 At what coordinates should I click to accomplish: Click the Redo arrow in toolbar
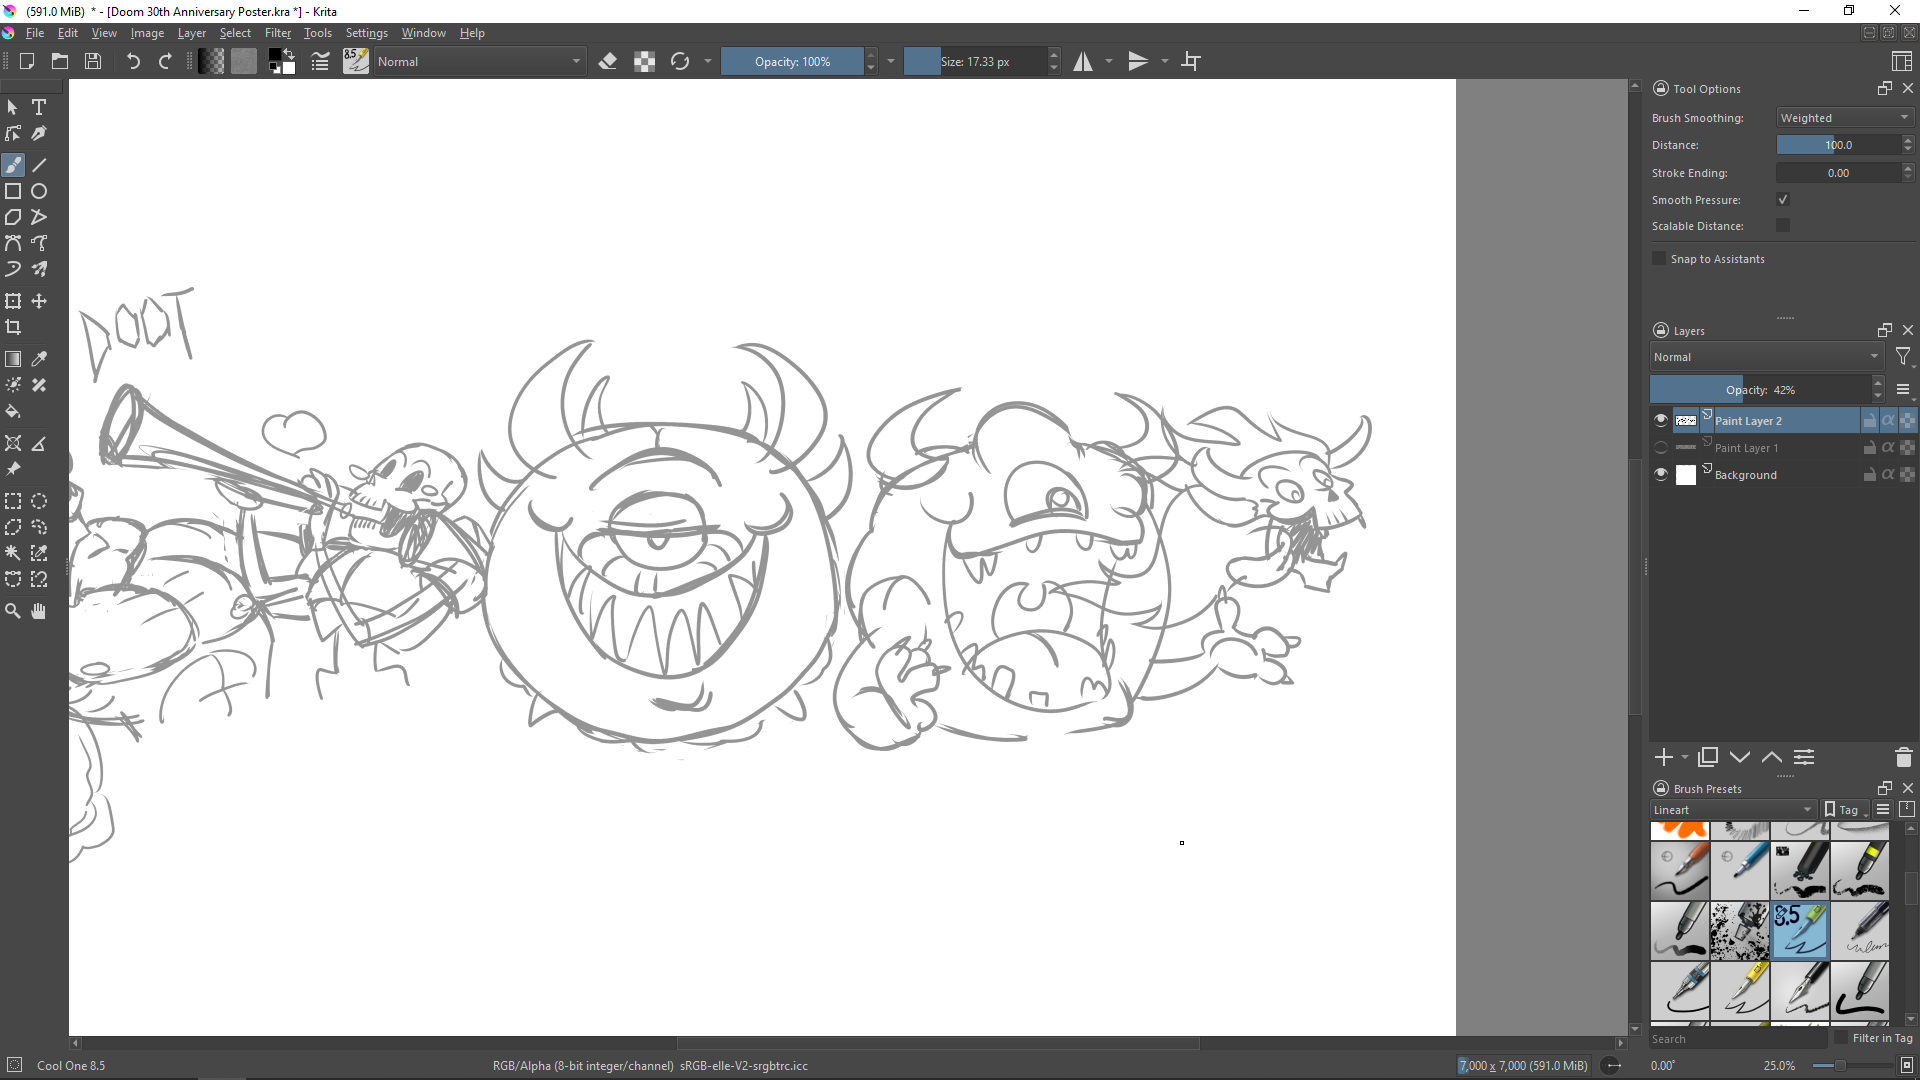165,61
